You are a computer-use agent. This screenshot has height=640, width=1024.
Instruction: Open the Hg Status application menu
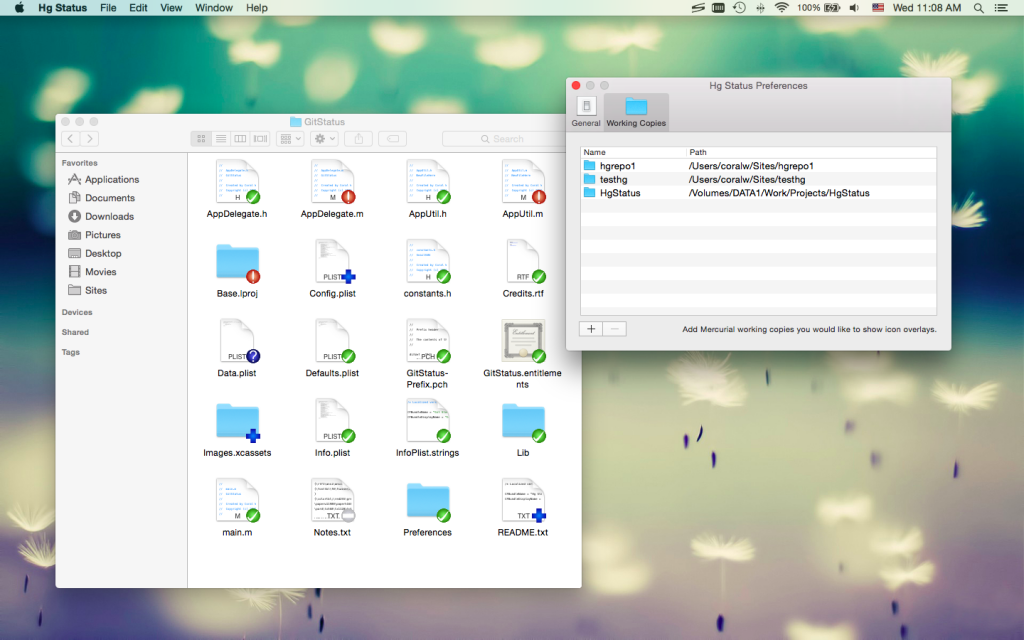click(62, 8)
